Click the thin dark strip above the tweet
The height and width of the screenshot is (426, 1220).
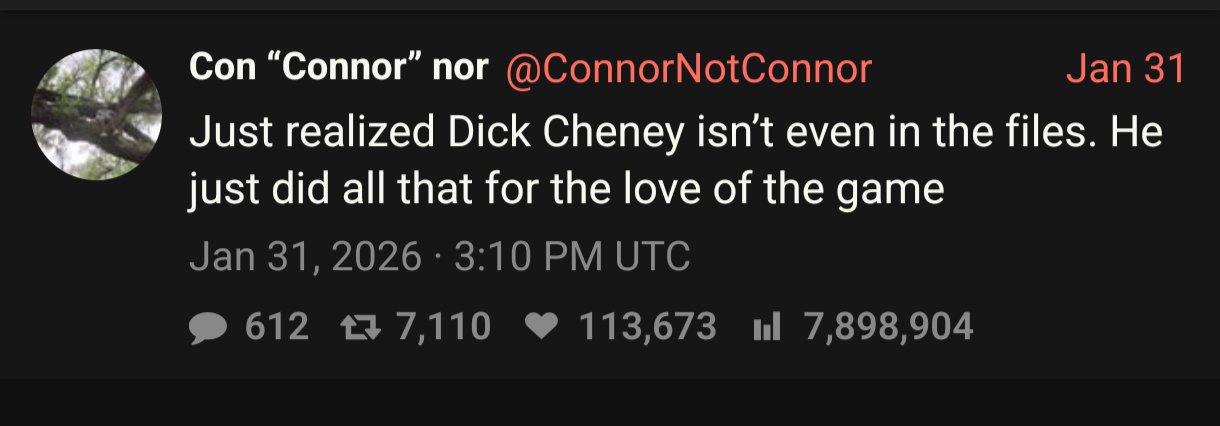[610, 5]
